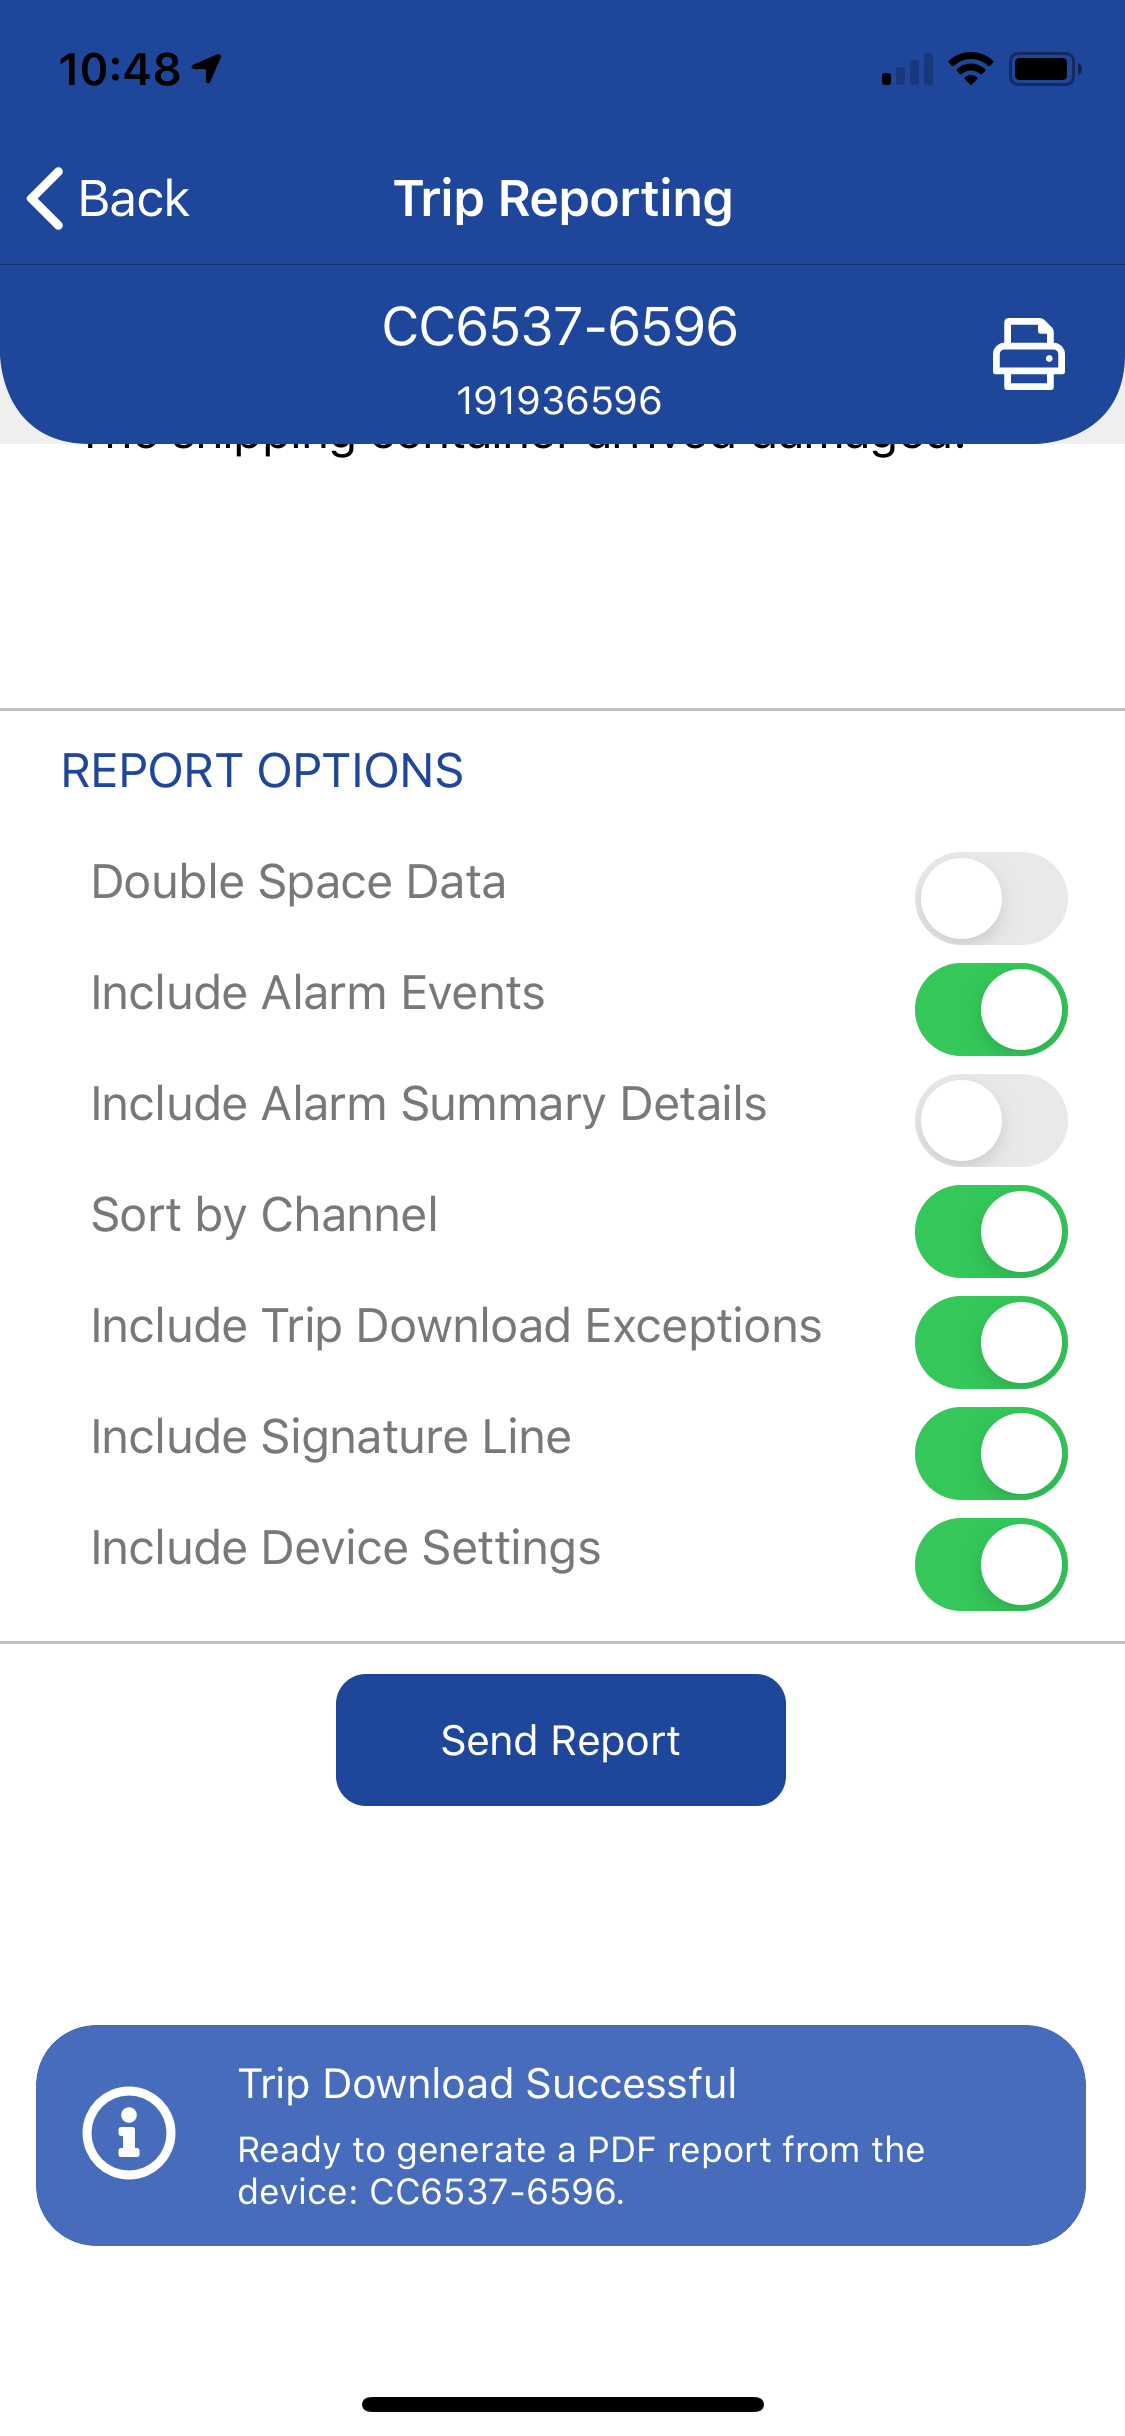This screenshot has height=2436, width=1125.
Task: Toggle Include Device Settings off
Action: (x=991, y=1564)
